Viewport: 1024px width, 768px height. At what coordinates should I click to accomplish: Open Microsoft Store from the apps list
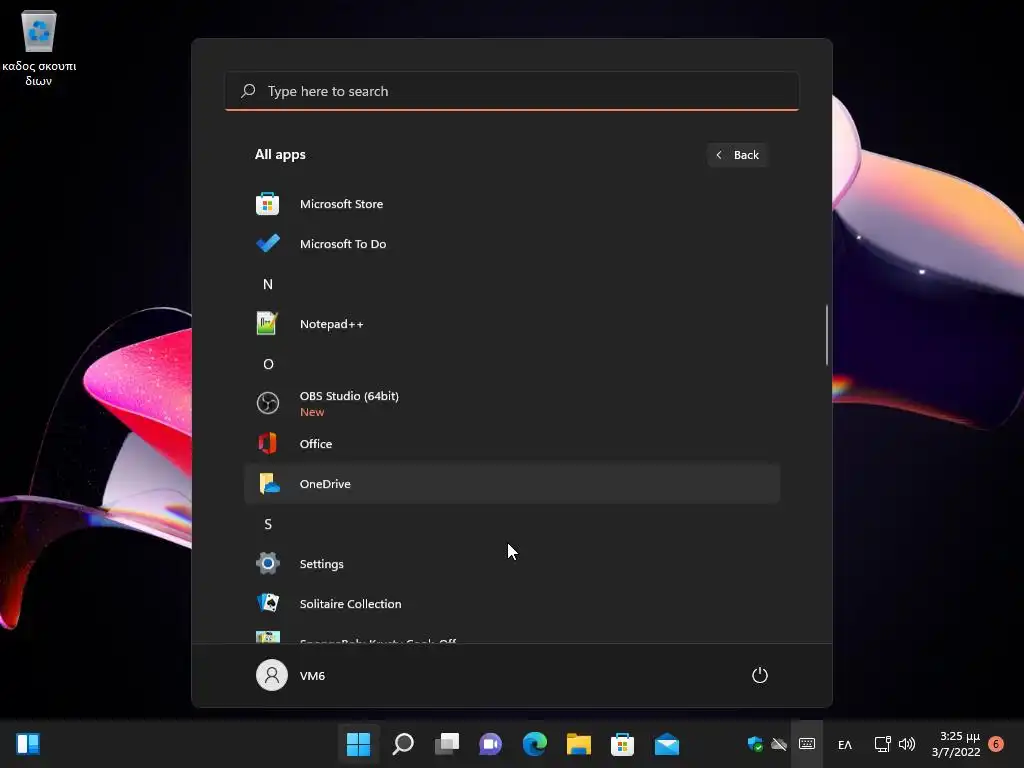tap(512, 204)
